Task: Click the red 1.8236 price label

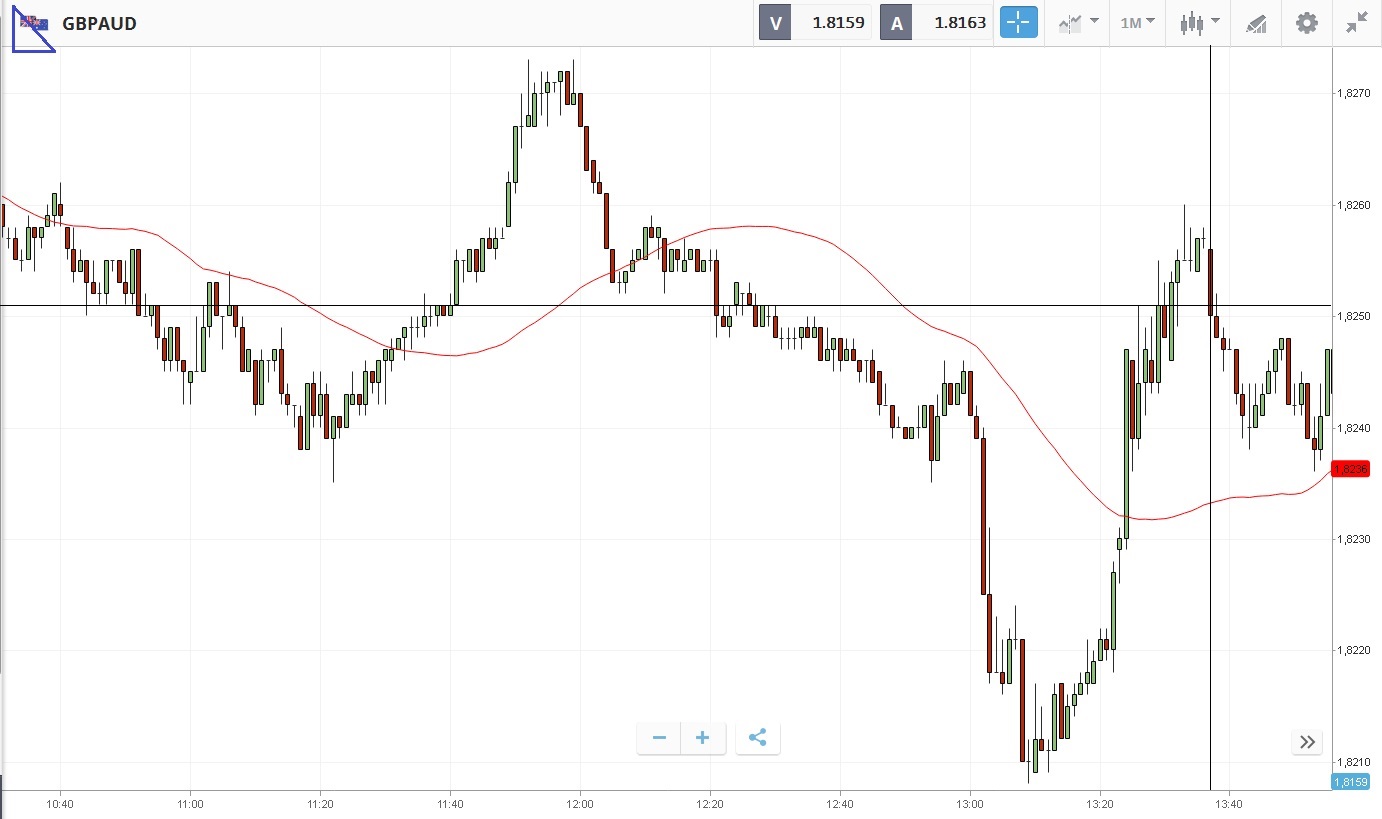Action: point(1350,468)
